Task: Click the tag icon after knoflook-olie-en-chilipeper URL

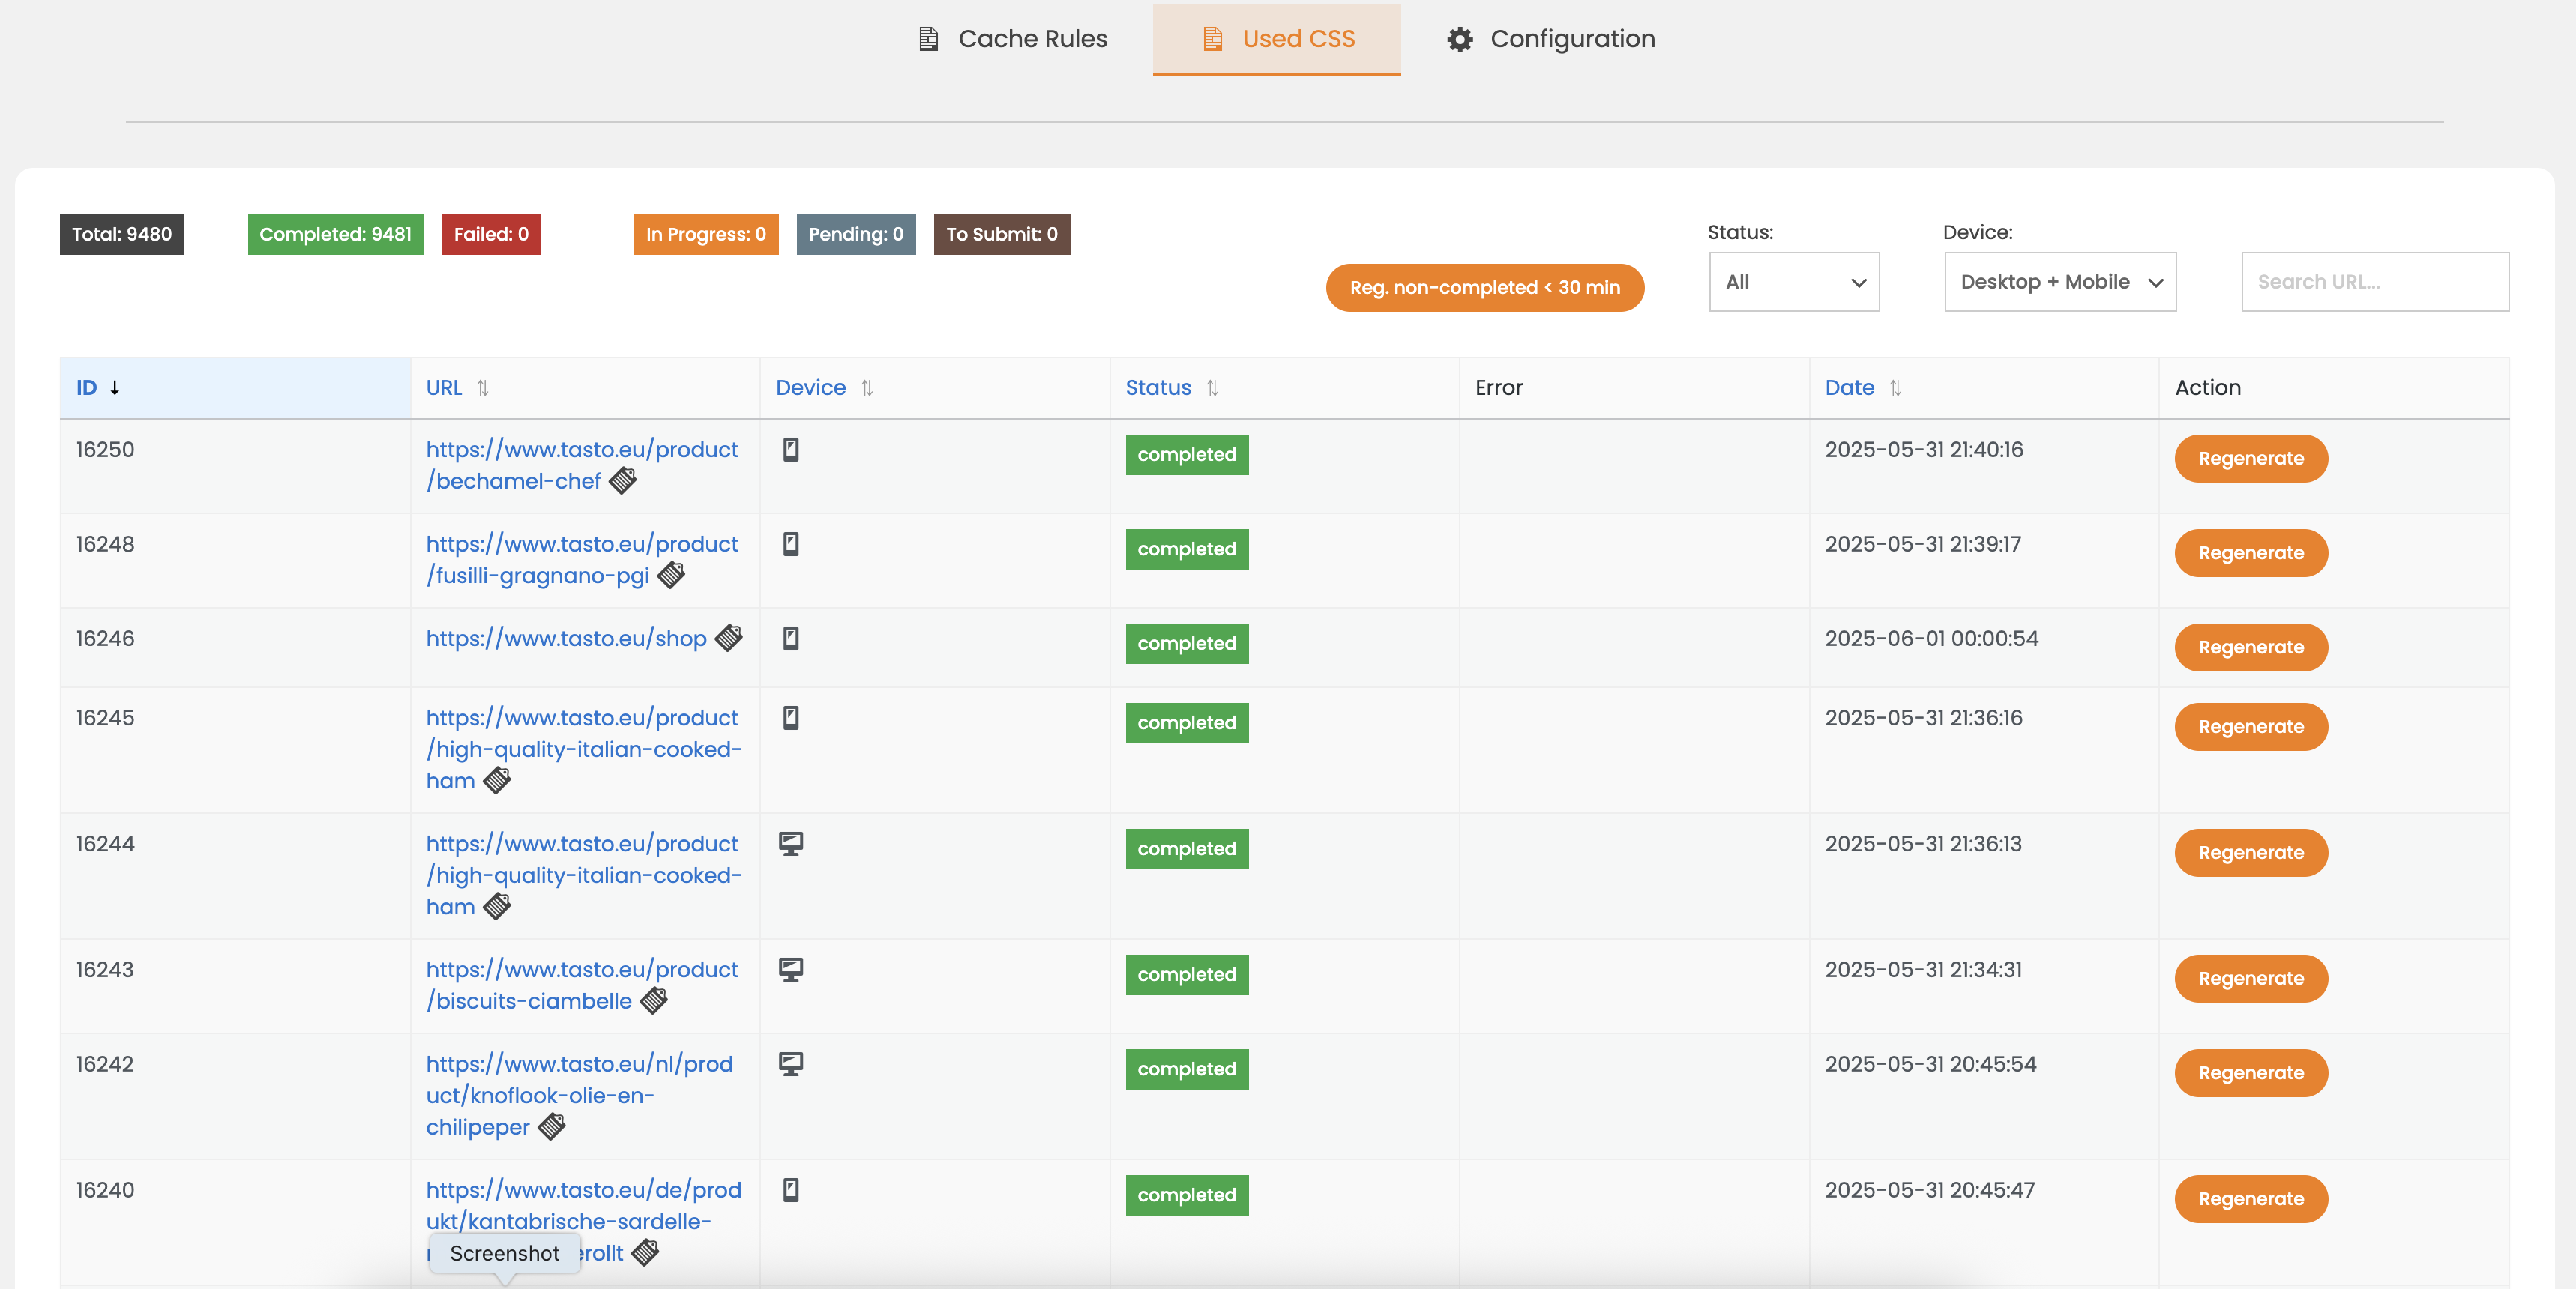Action: [x=552, y=1127]
